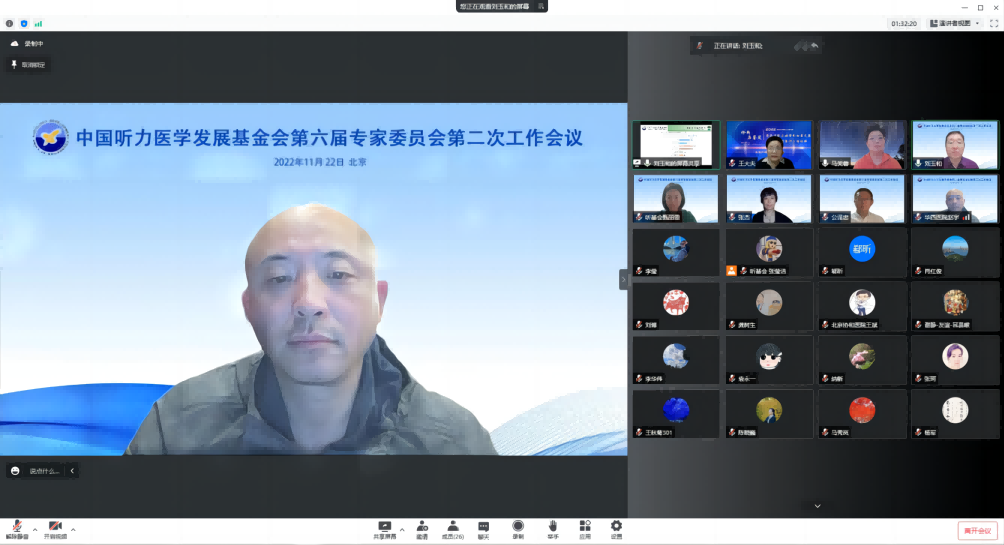
Task: Open the chat panel
Action: [483, 530]
